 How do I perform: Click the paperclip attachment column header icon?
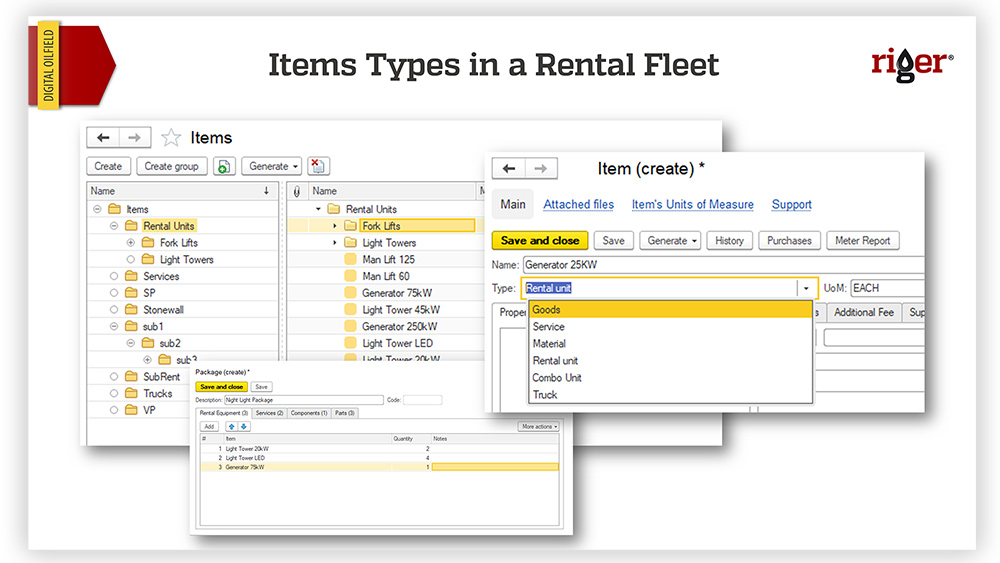tap(296, 191)
